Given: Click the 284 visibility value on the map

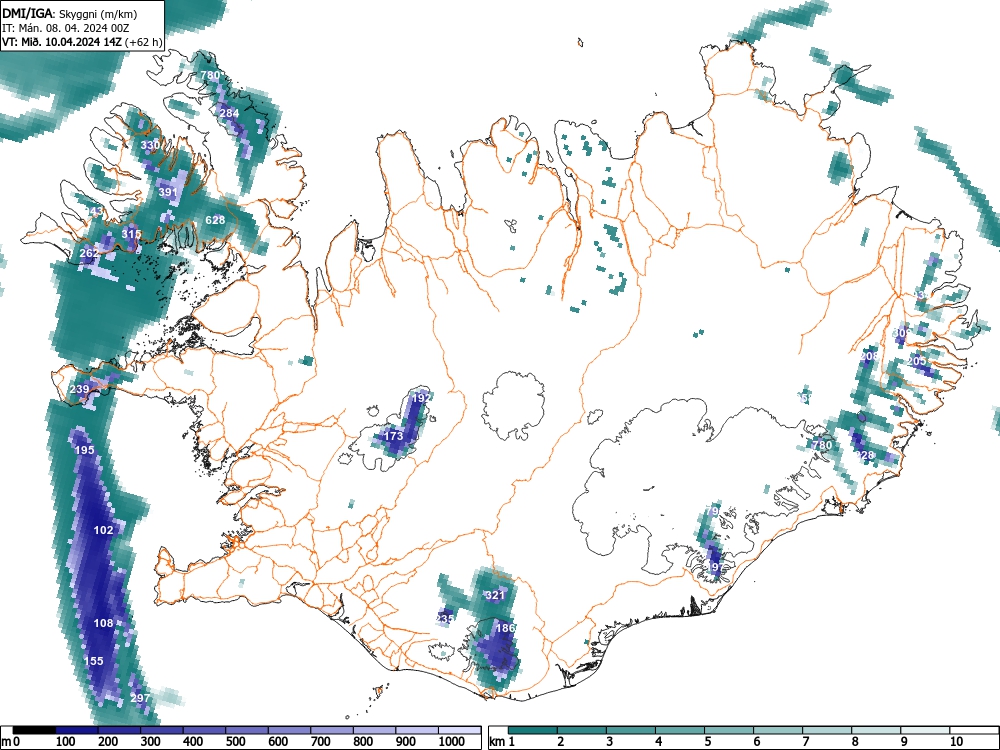Looking at the screenshot, I should pos(230,114).
